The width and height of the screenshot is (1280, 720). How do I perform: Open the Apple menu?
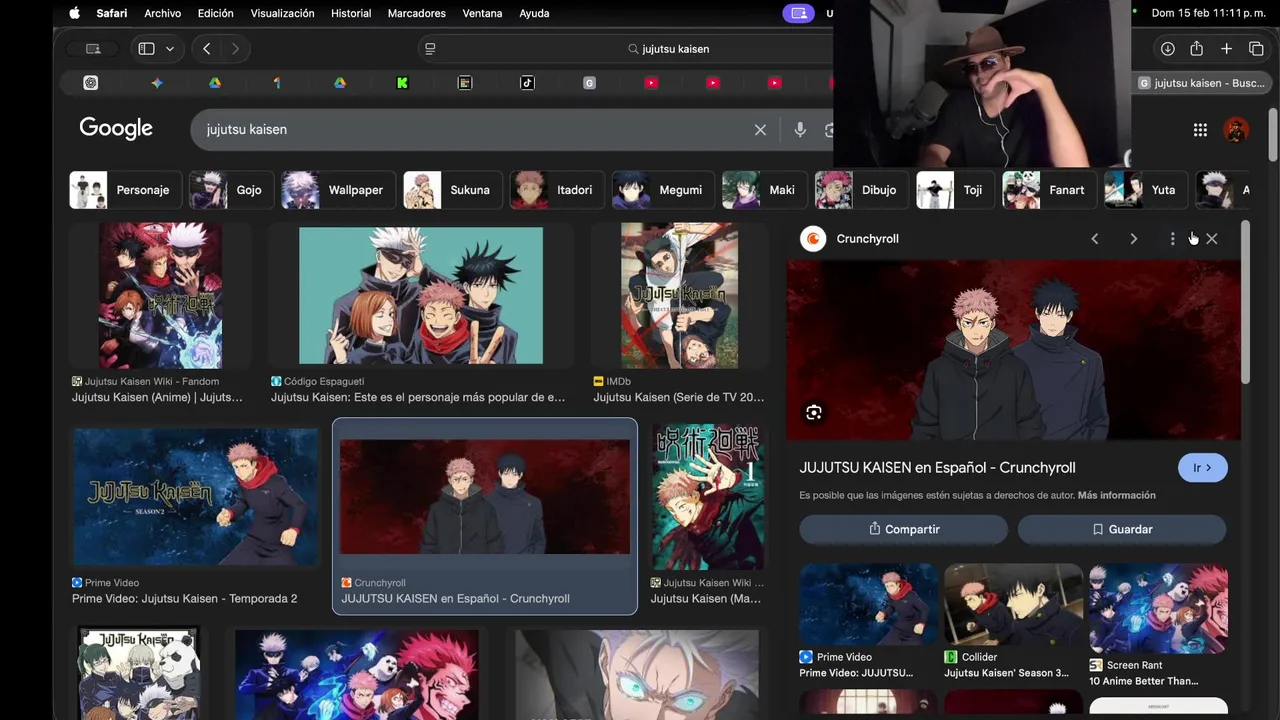tap(74, 13)
